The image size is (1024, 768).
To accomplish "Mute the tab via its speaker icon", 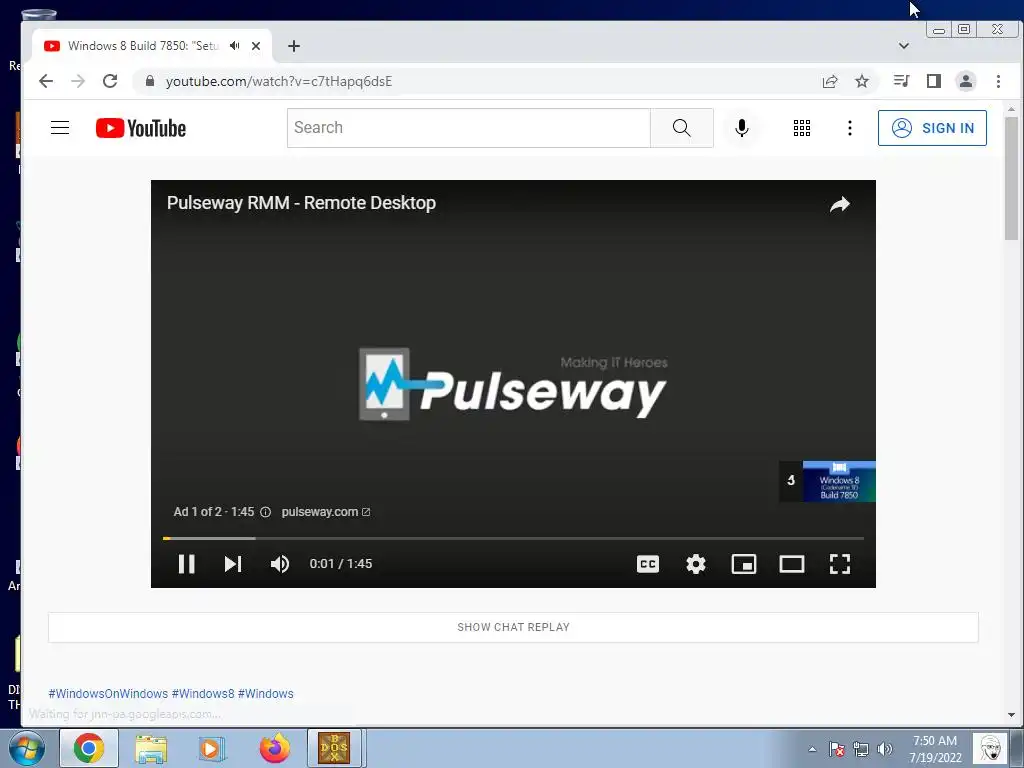I will click(x=234, y=46).
